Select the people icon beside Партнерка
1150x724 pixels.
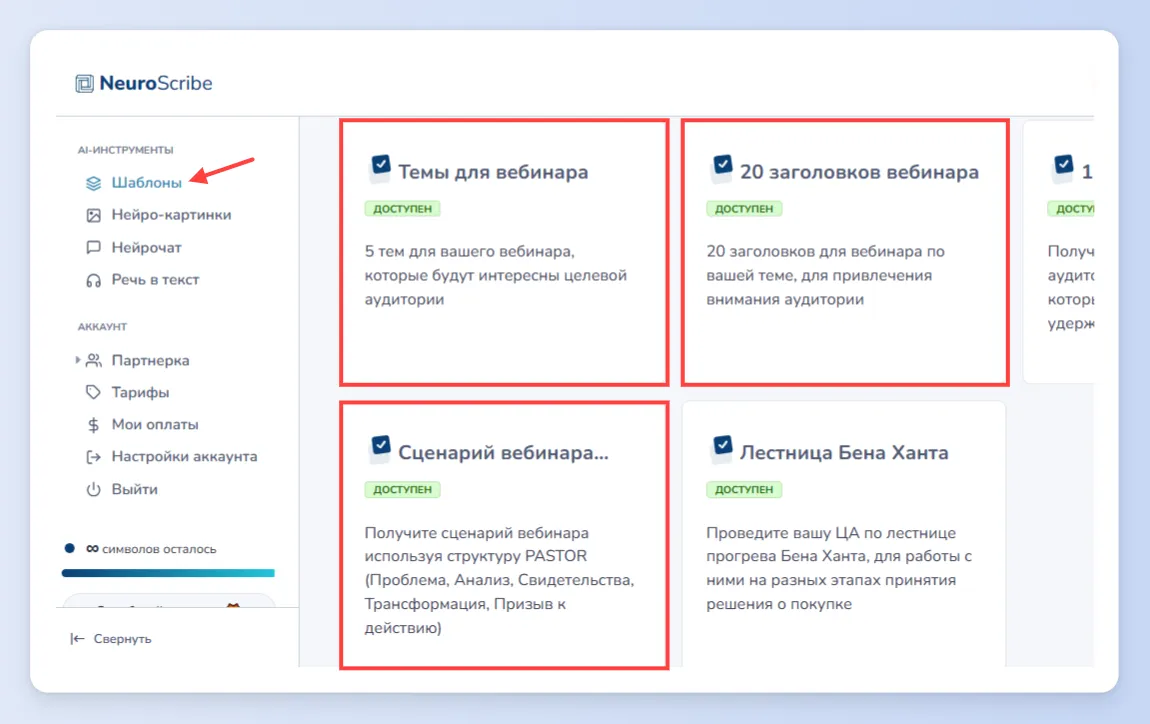coord(93,360)
